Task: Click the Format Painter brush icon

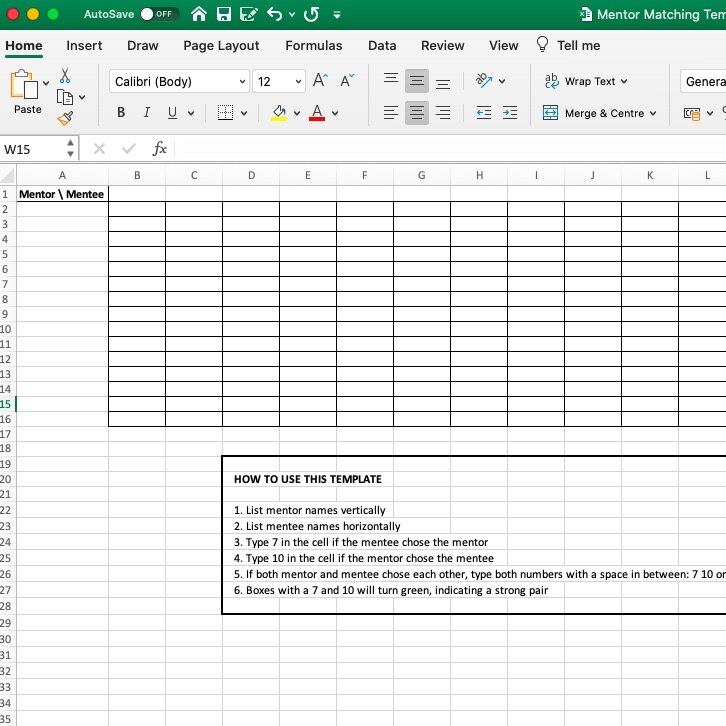Action: (65, 119)
